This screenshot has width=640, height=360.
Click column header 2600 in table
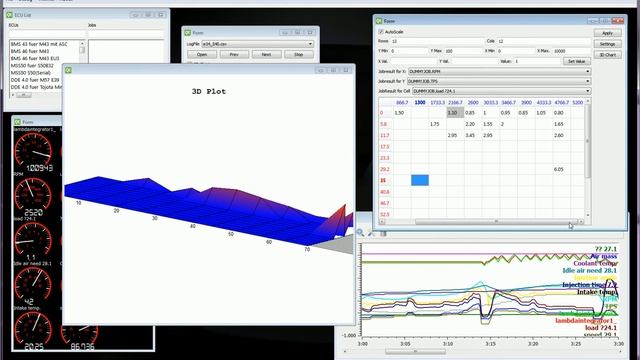click(x=473, y=102)
